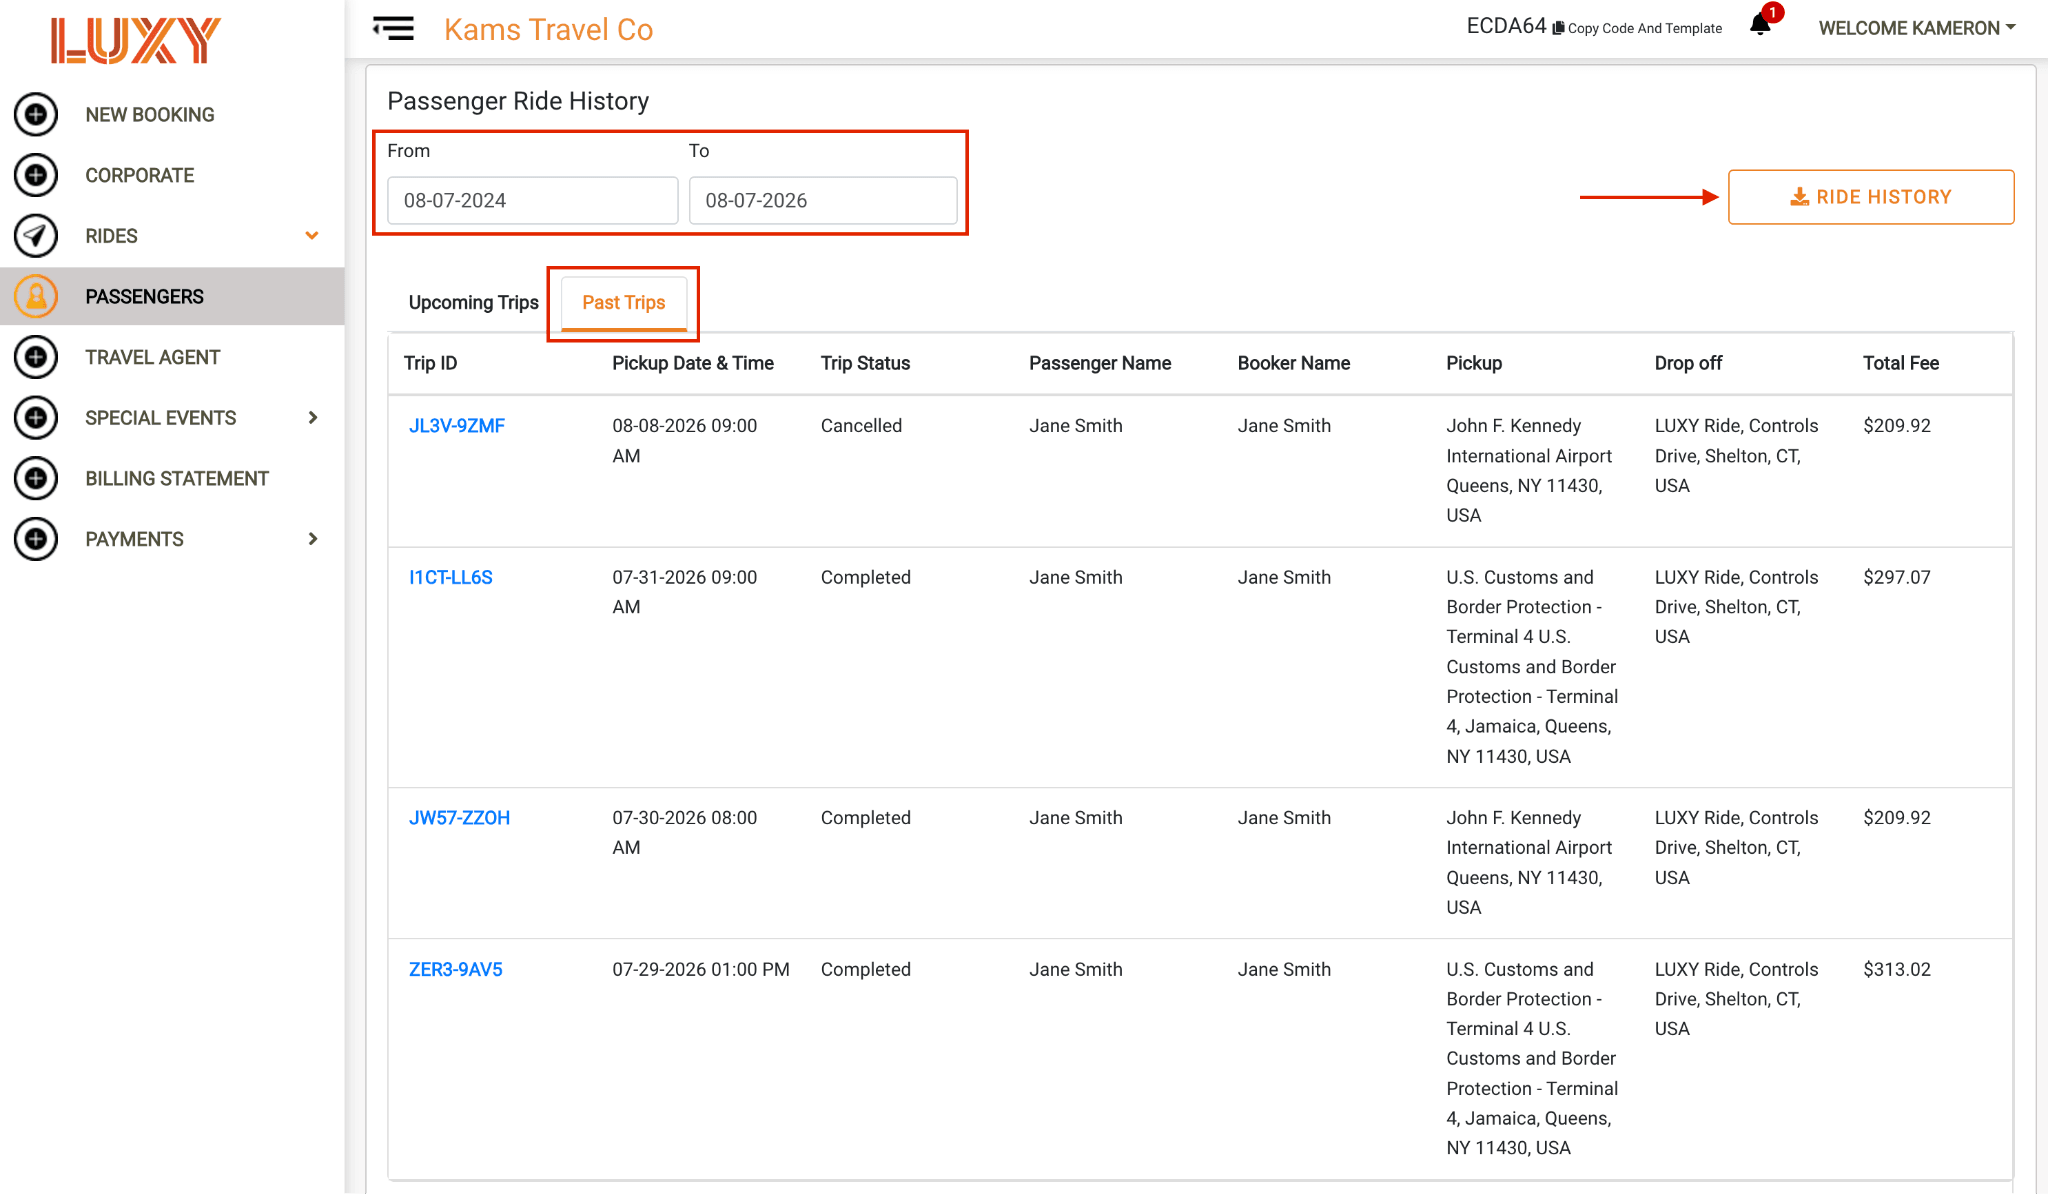Click Copy Code And Template
The width and height of the screenshot is (2048, 1194).
click(1644, 28)
